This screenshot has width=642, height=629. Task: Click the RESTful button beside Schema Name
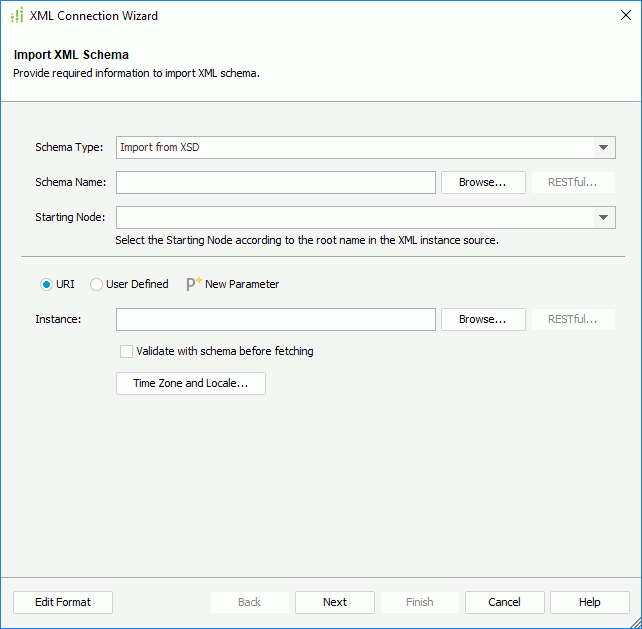[573, 182]
